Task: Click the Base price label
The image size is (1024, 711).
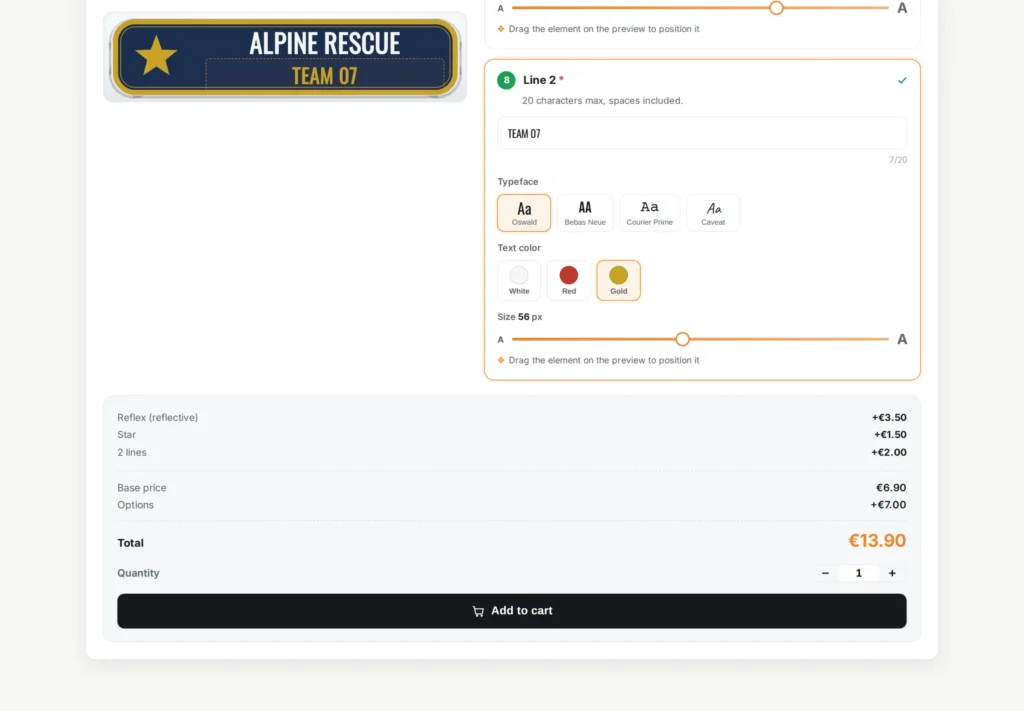Action: coord(142,488)
